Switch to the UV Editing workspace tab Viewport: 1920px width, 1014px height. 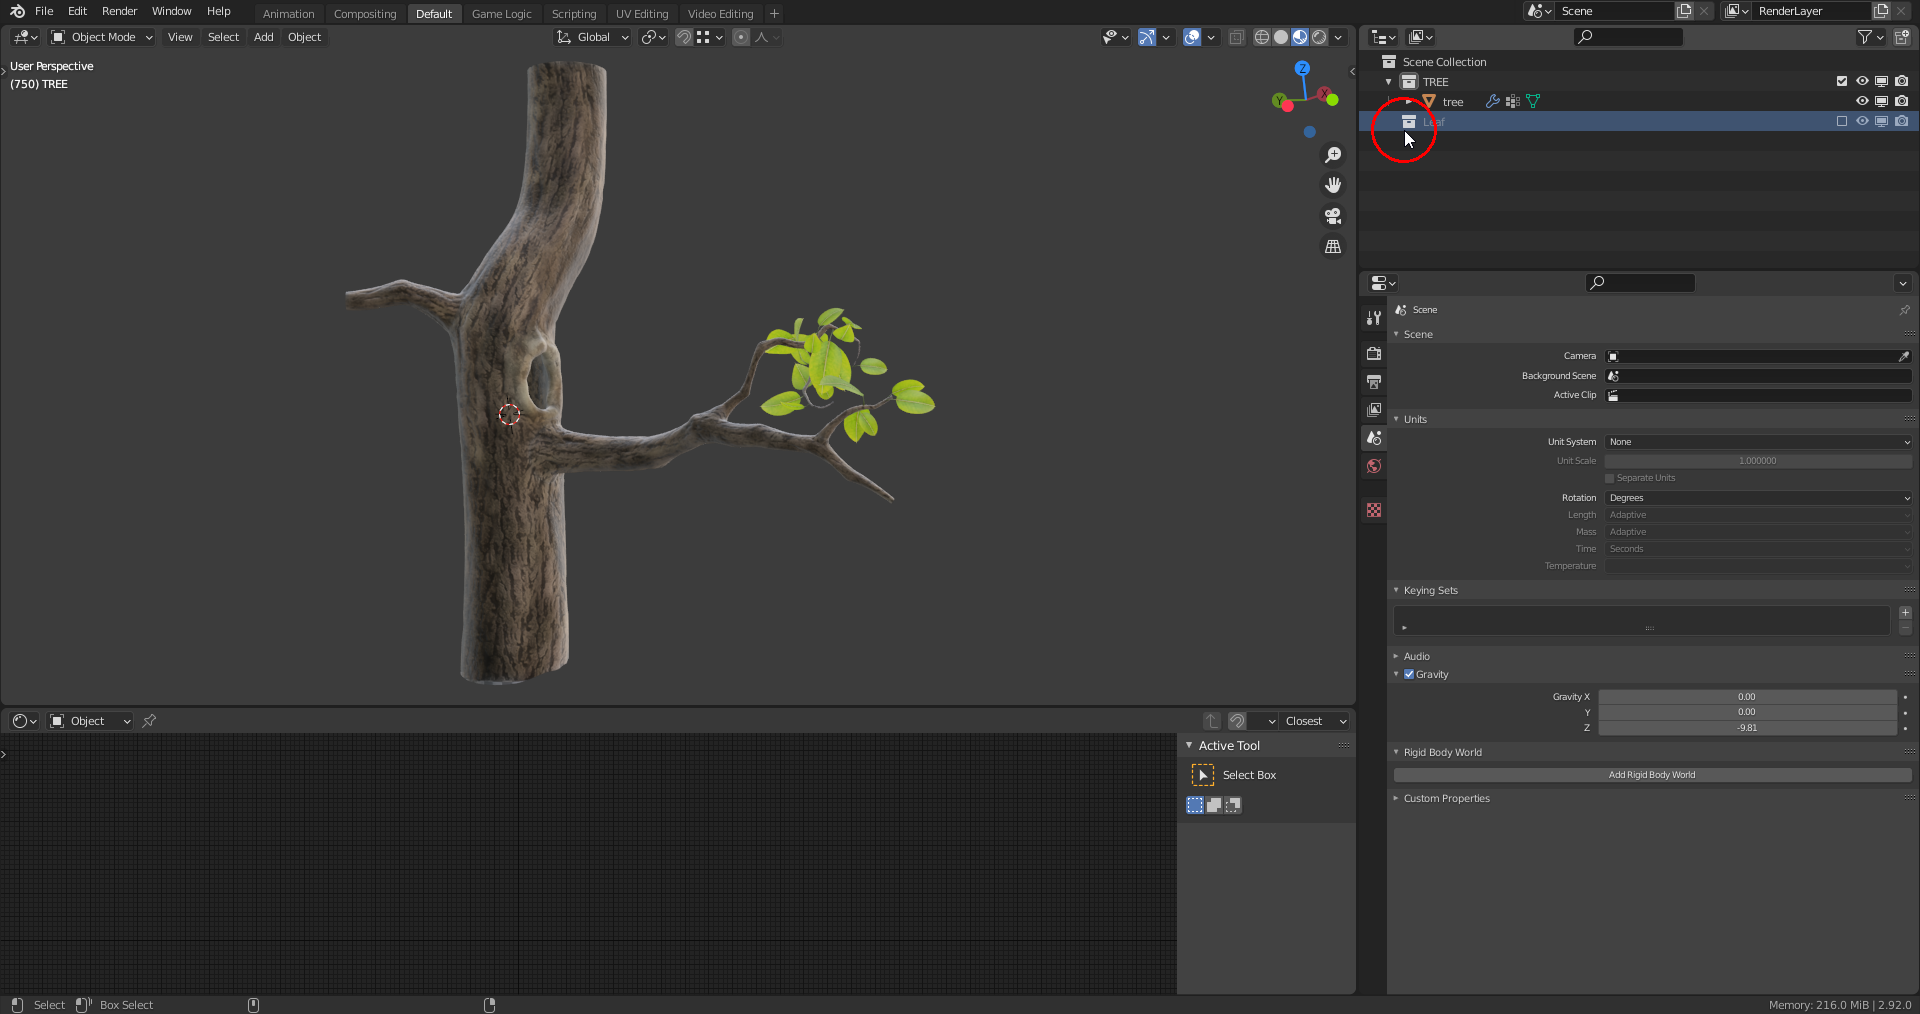(x=641, y=14)
